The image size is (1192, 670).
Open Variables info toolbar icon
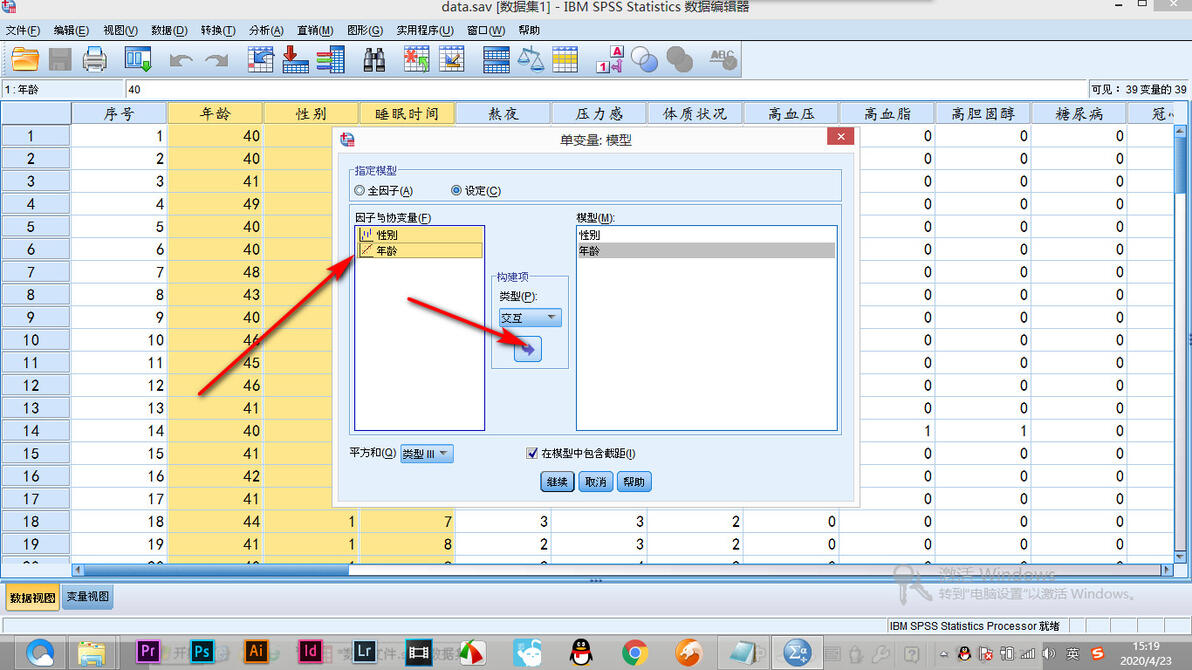(331, 59)
